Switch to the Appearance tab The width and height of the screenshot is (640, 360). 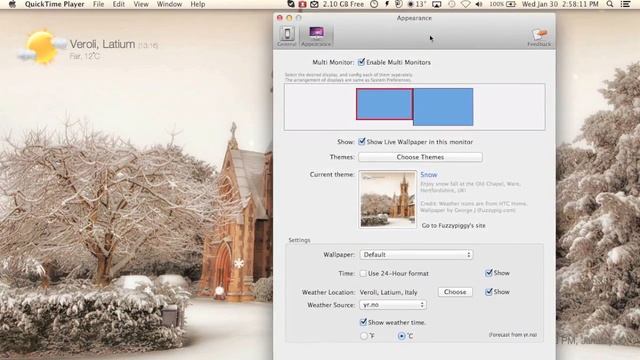[316, 36]
